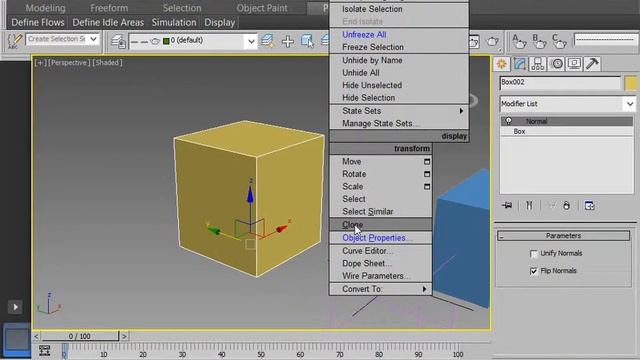Switch to Modeling ribbon tab

[45, 8]
